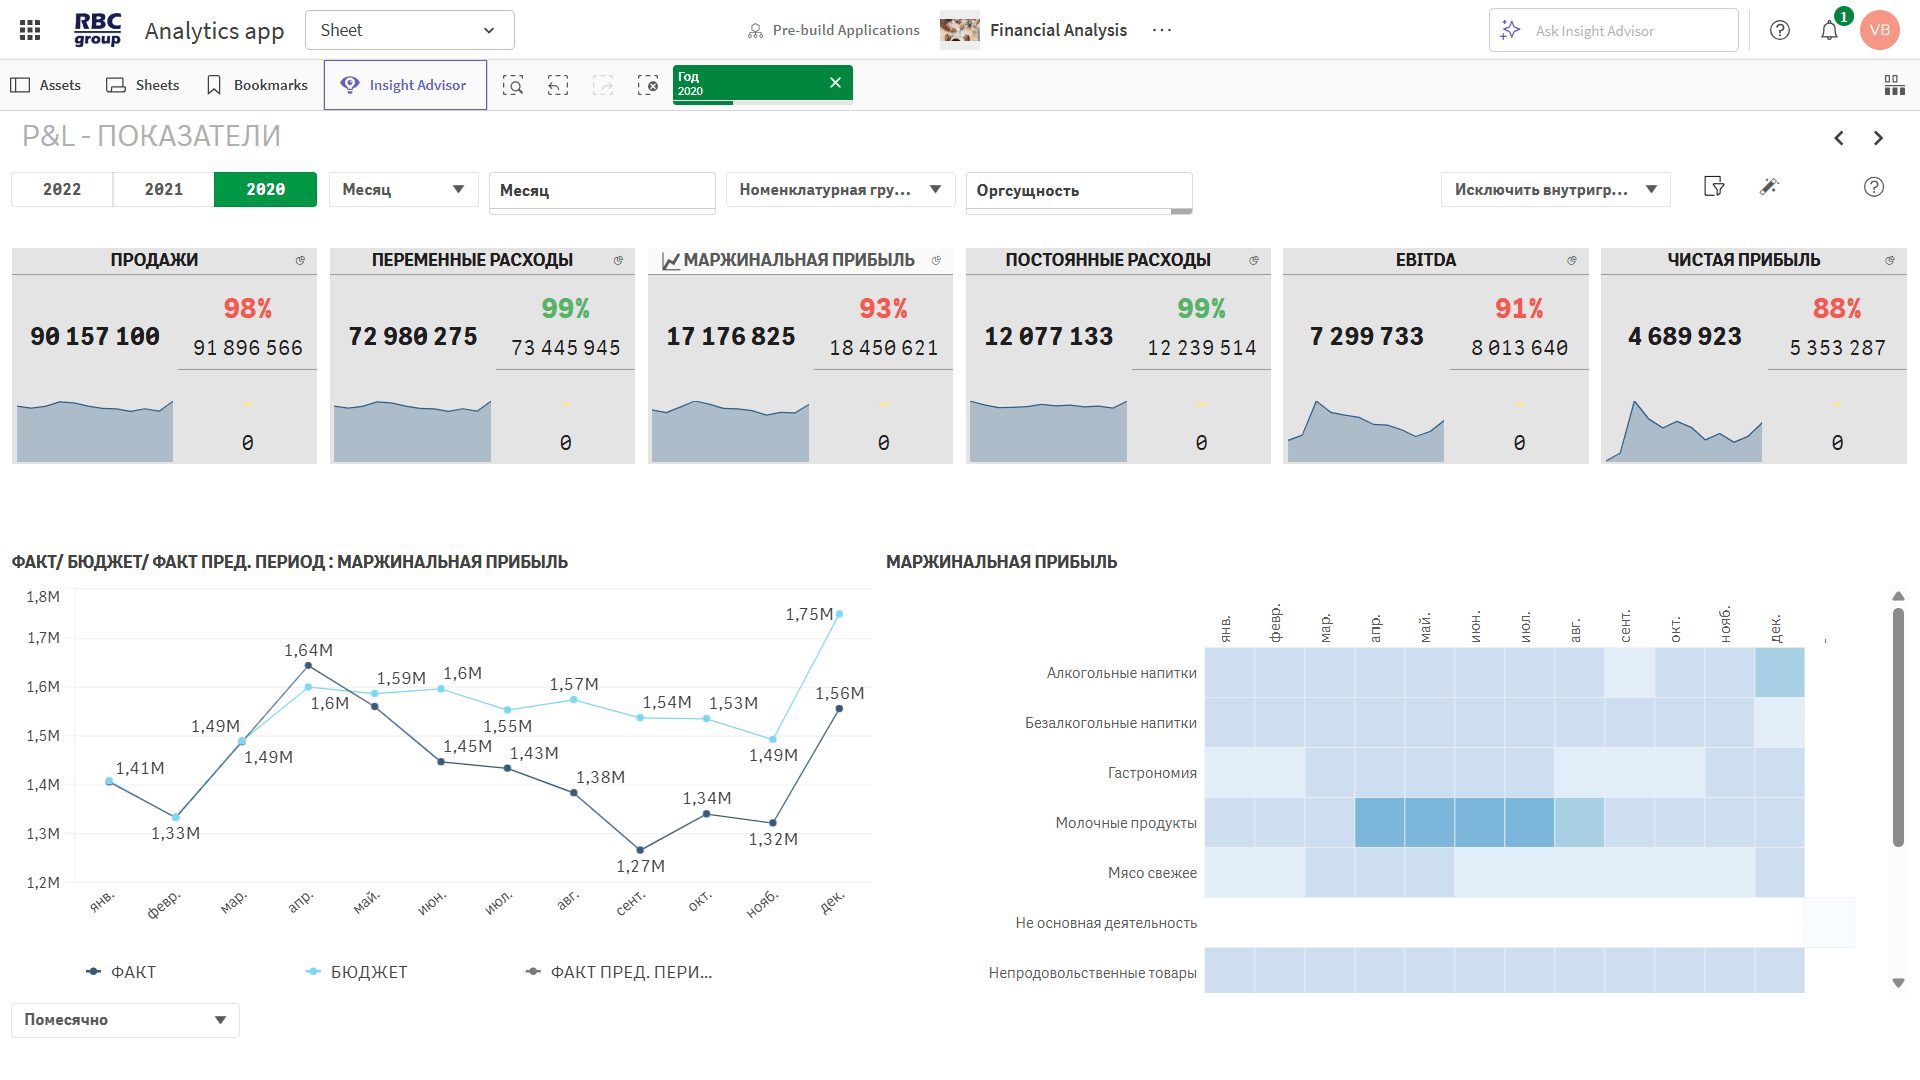Go to next sheet arrow
Image resolution: width=1920 pixels, height=1080 pixels.
coord(1878,138)
